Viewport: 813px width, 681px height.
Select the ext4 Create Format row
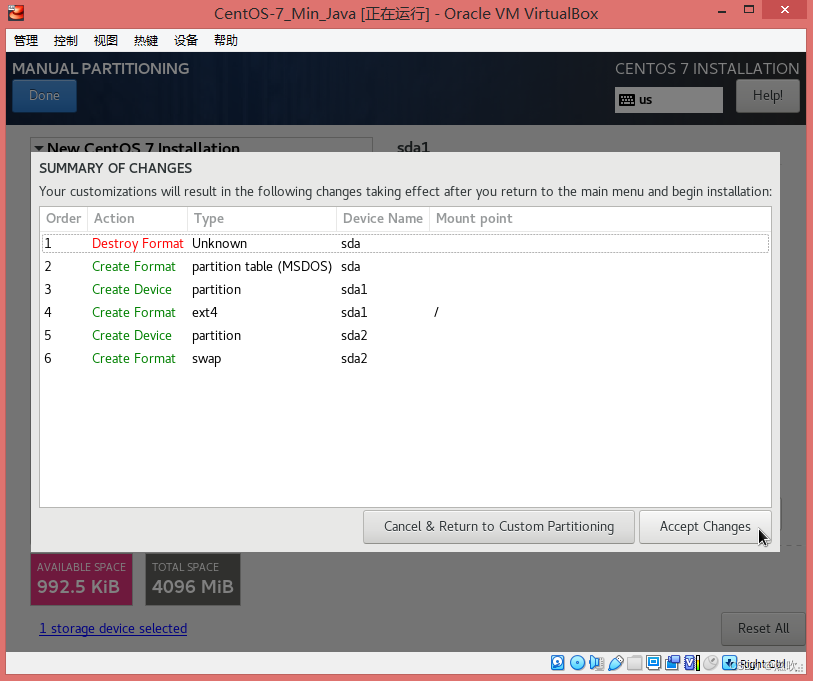tap(405, 312)
